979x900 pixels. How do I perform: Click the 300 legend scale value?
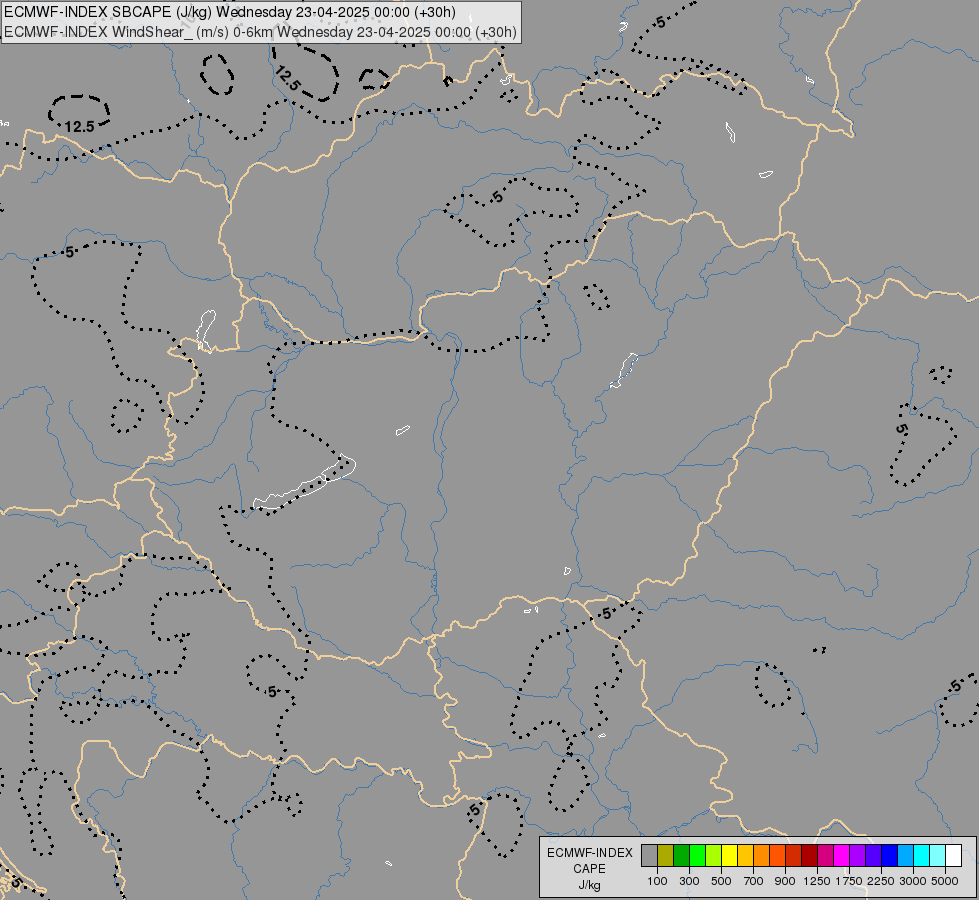coord(689,881)
